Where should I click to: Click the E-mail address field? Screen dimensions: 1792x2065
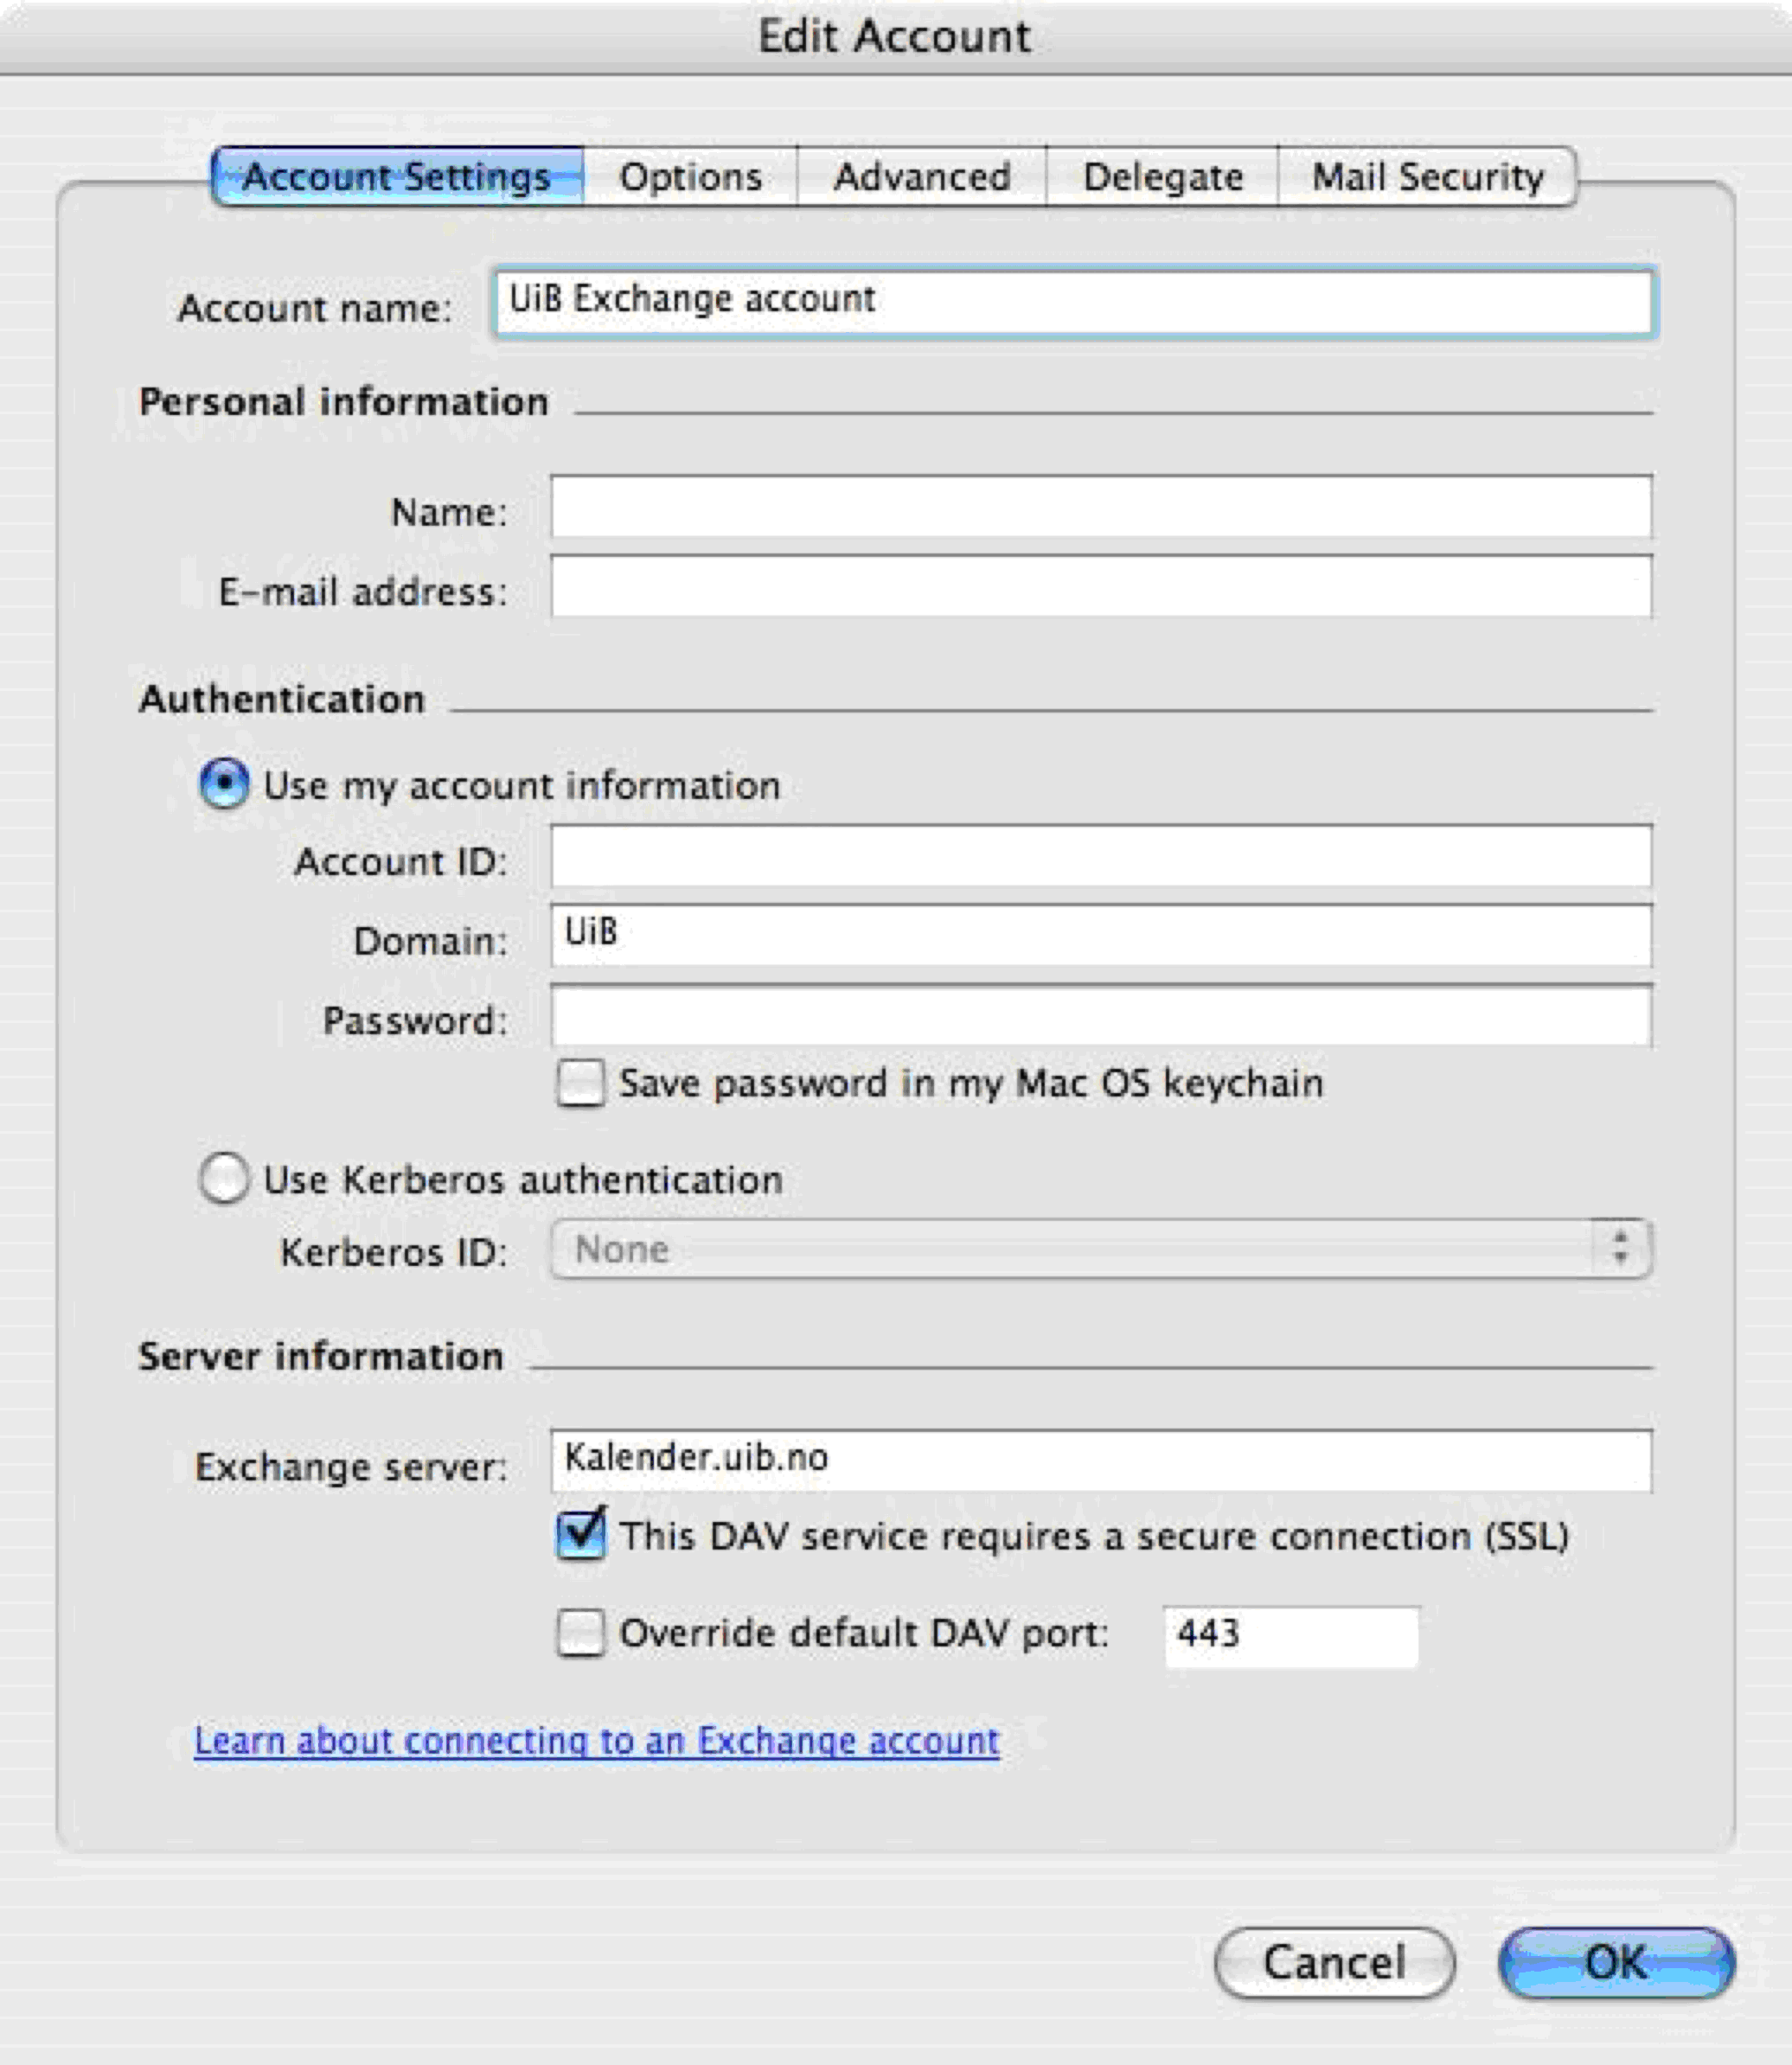click(1100, 587)
